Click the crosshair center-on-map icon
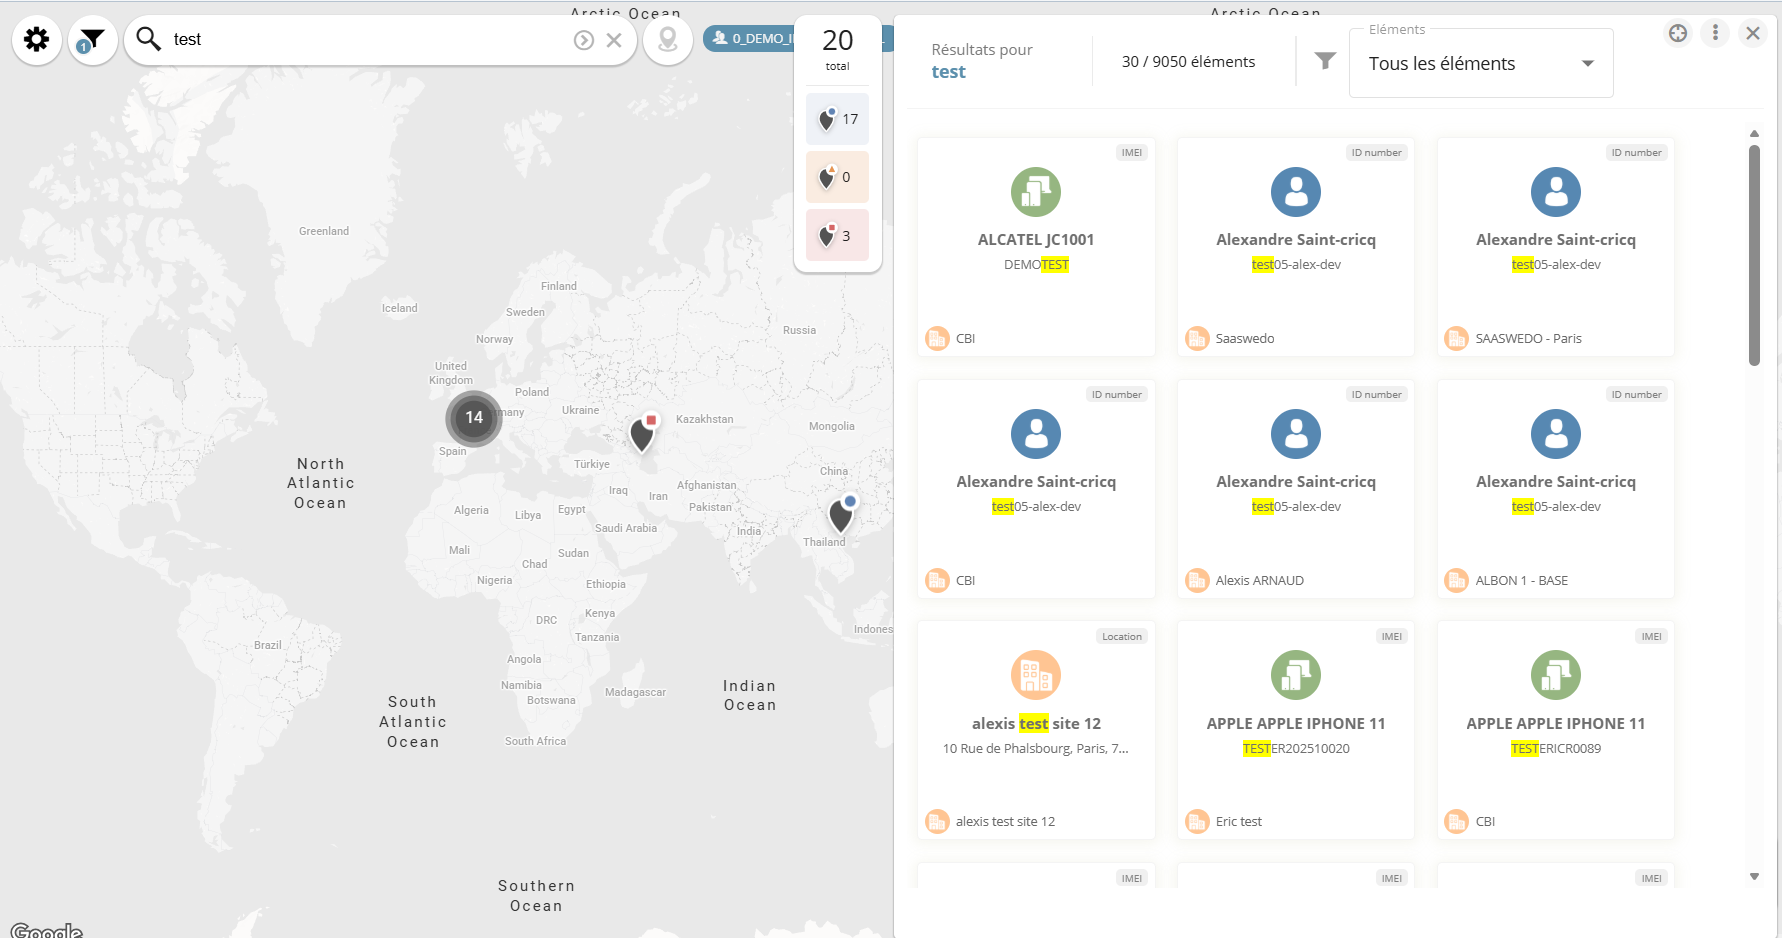1782x938 pixels. (x=1677, y=33)
